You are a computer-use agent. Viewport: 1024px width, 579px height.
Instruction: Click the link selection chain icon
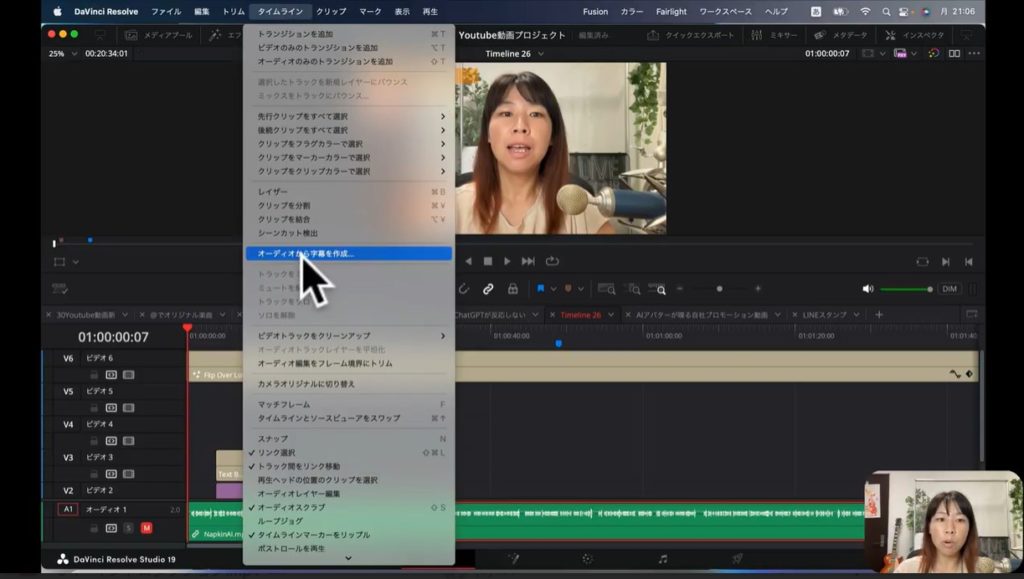tap(488, 289)
